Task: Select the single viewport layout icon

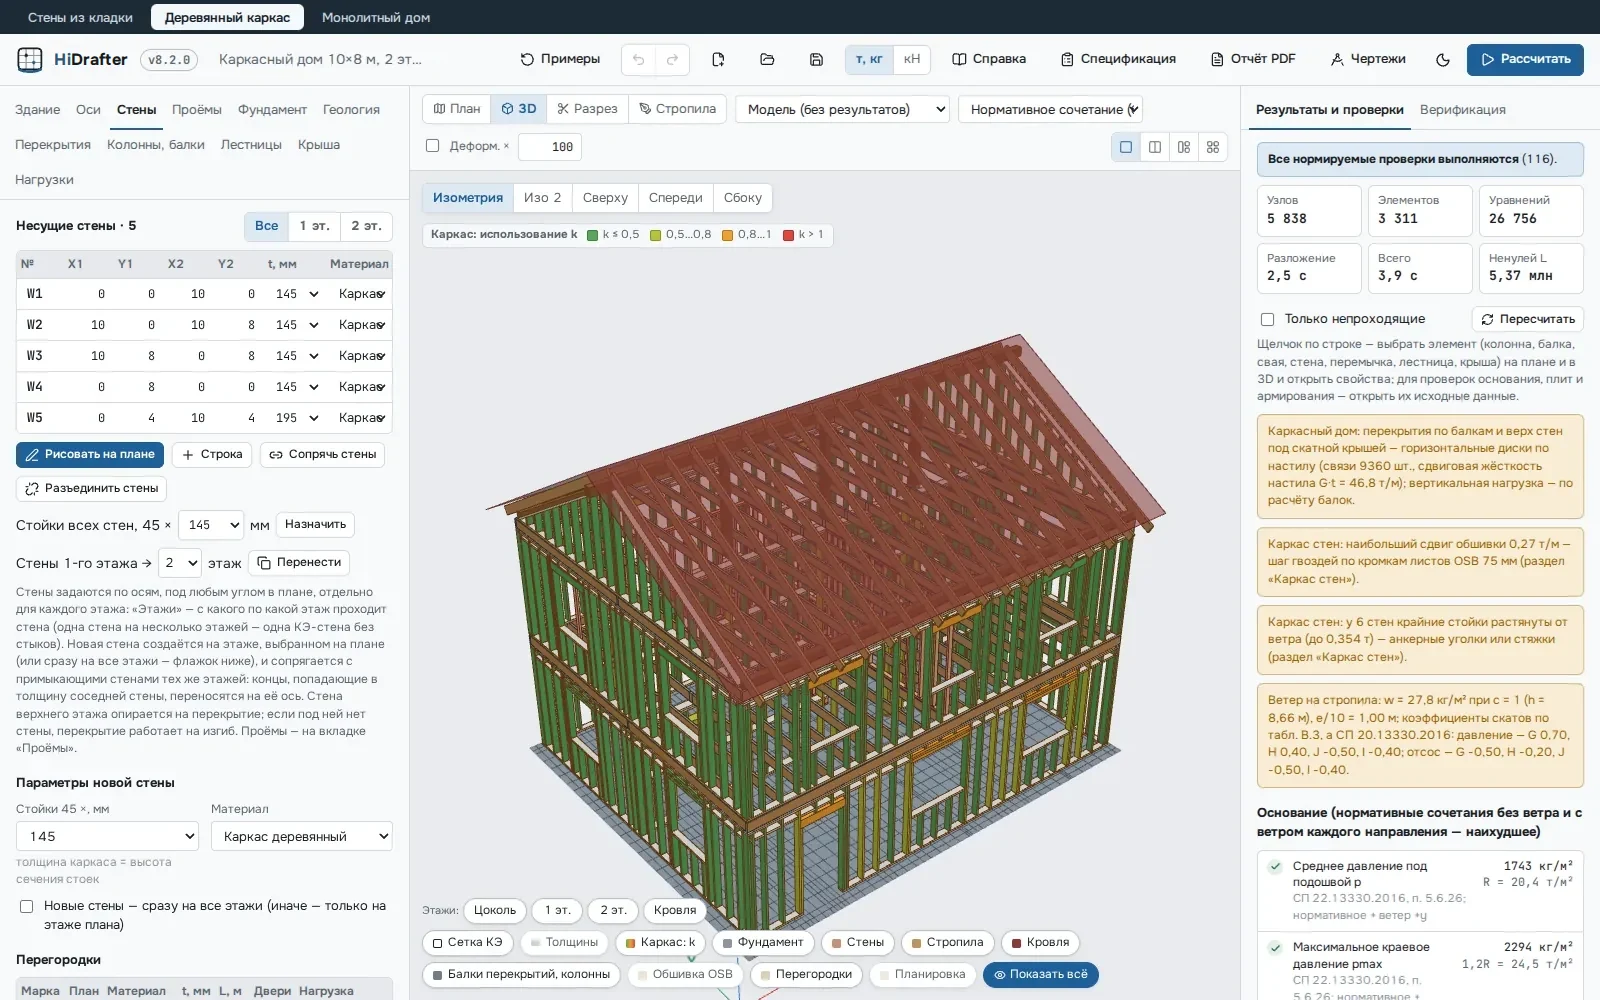Action: pyautogui.click(x=1126, y=147)
